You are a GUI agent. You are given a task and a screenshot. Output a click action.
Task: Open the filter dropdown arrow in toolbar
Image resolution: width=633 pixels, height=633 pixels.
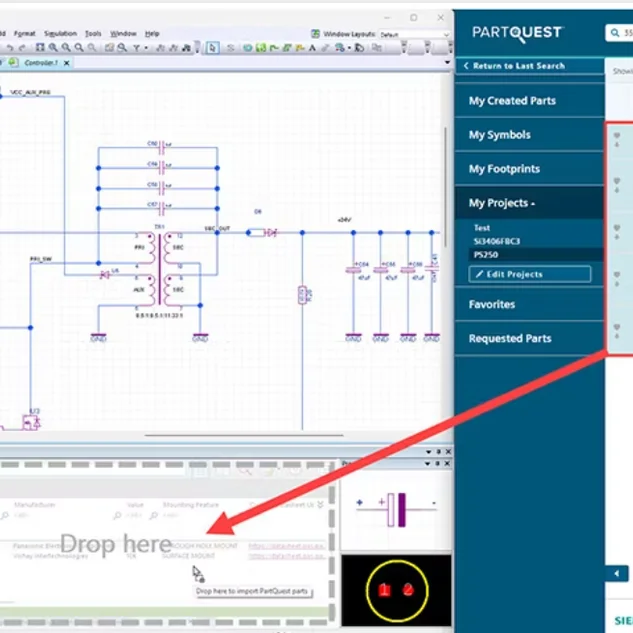146,48
